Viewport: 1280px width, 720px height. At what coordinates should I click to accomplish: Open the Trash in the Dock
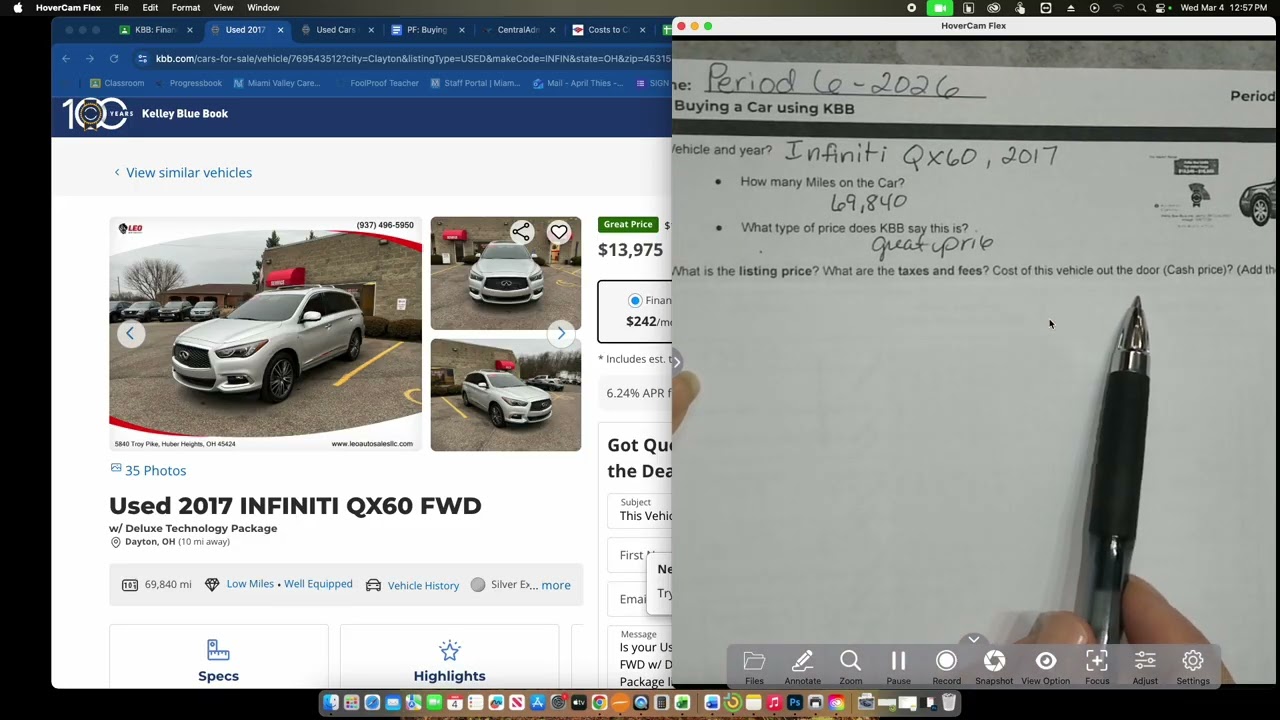(x=949, y=703)
